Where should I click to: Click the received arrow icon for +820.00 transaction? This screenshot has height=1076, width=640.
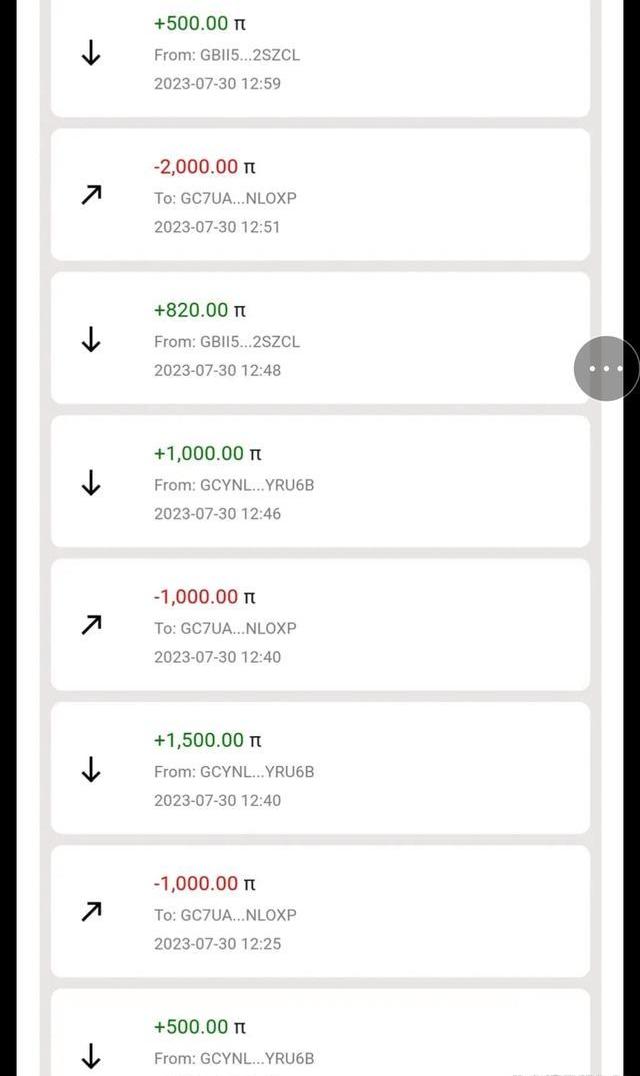click(91, 340)
